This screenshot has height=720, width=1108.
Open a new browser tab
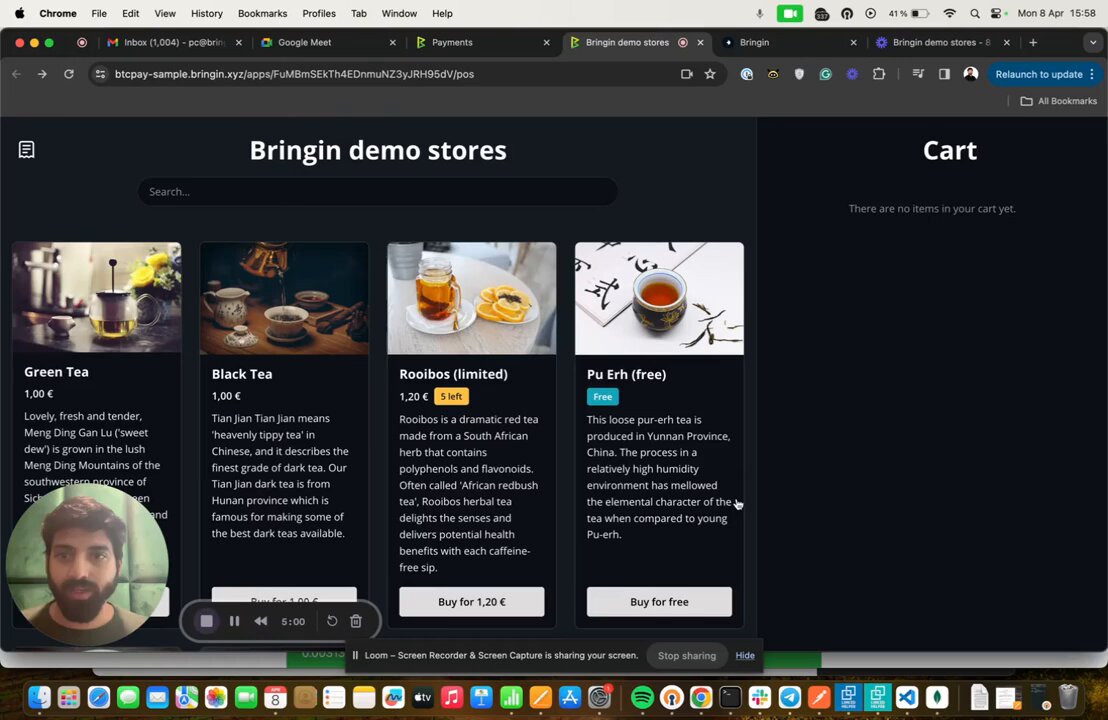(1033, 42)
